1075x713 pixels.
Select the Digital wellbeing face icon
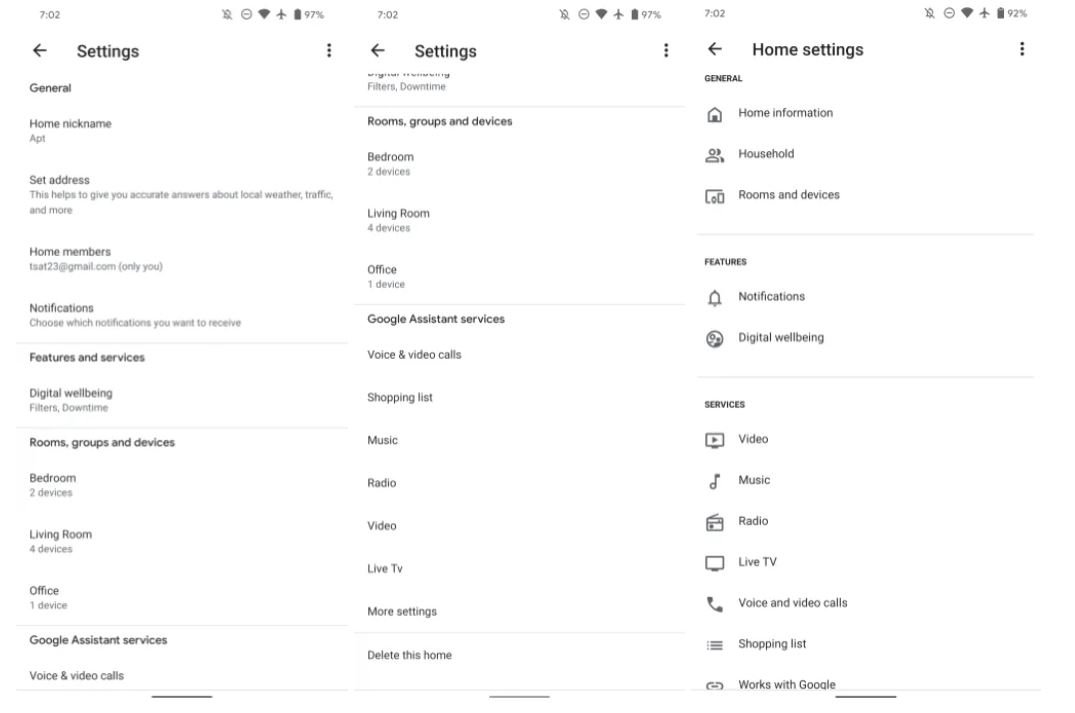click(x=714, y=339)
